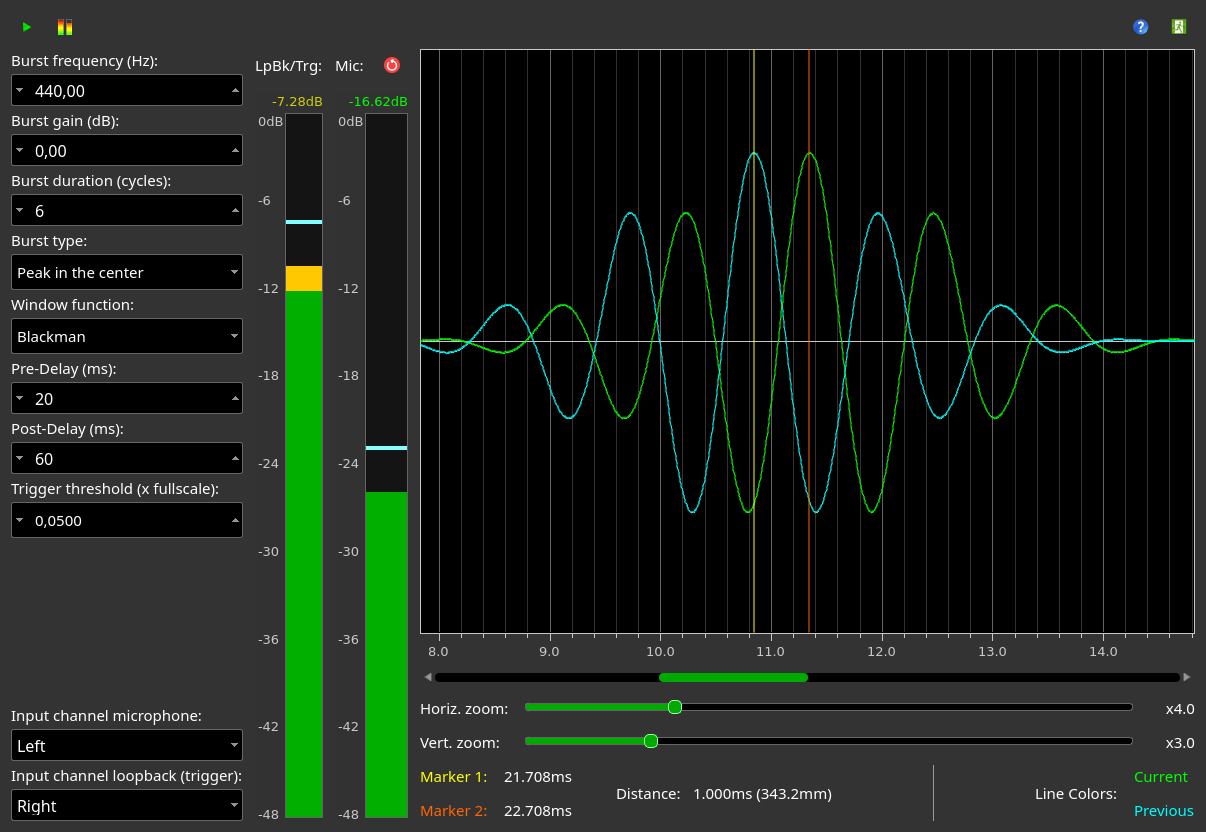Decrease Post-Delay value arrow
The image size is (1206, 832).
(19, 459)
